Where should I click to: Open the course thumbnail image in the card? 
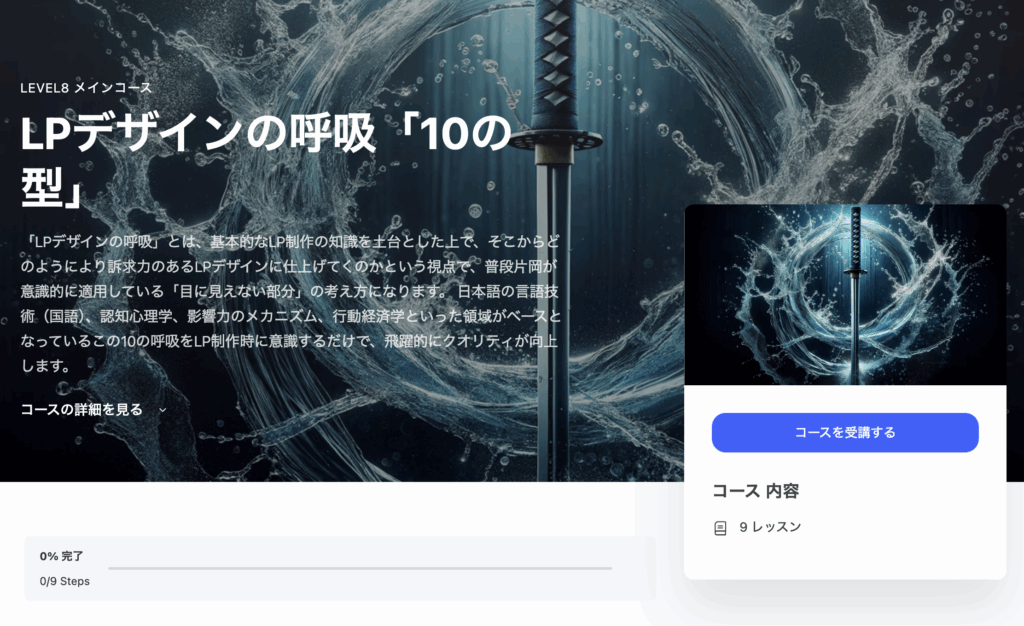click(845, 294)
